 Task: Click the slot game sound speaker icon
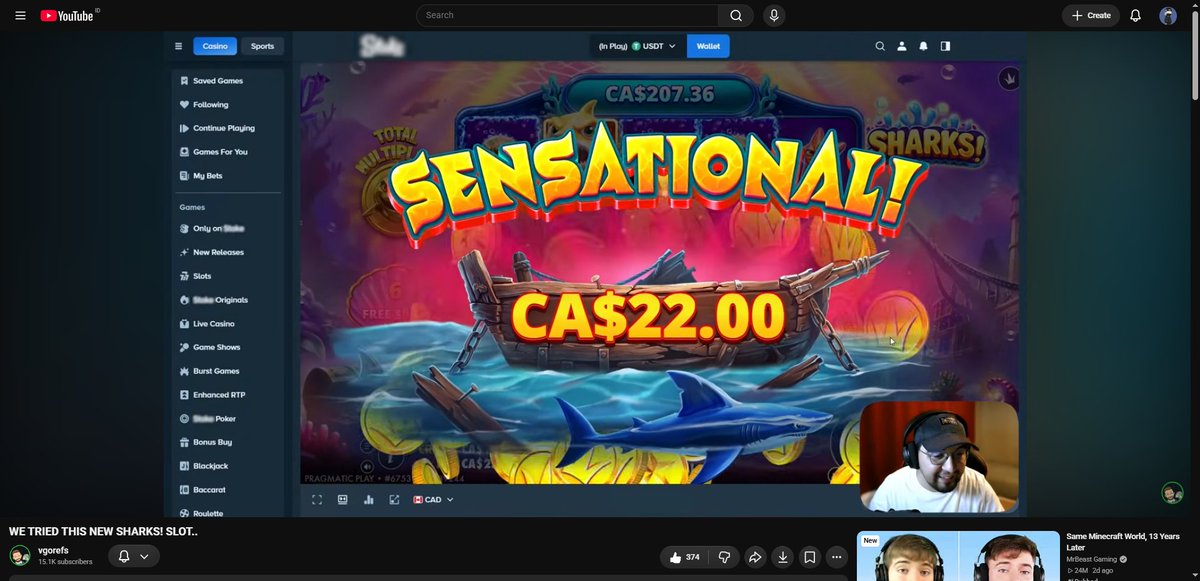point(367,466)
